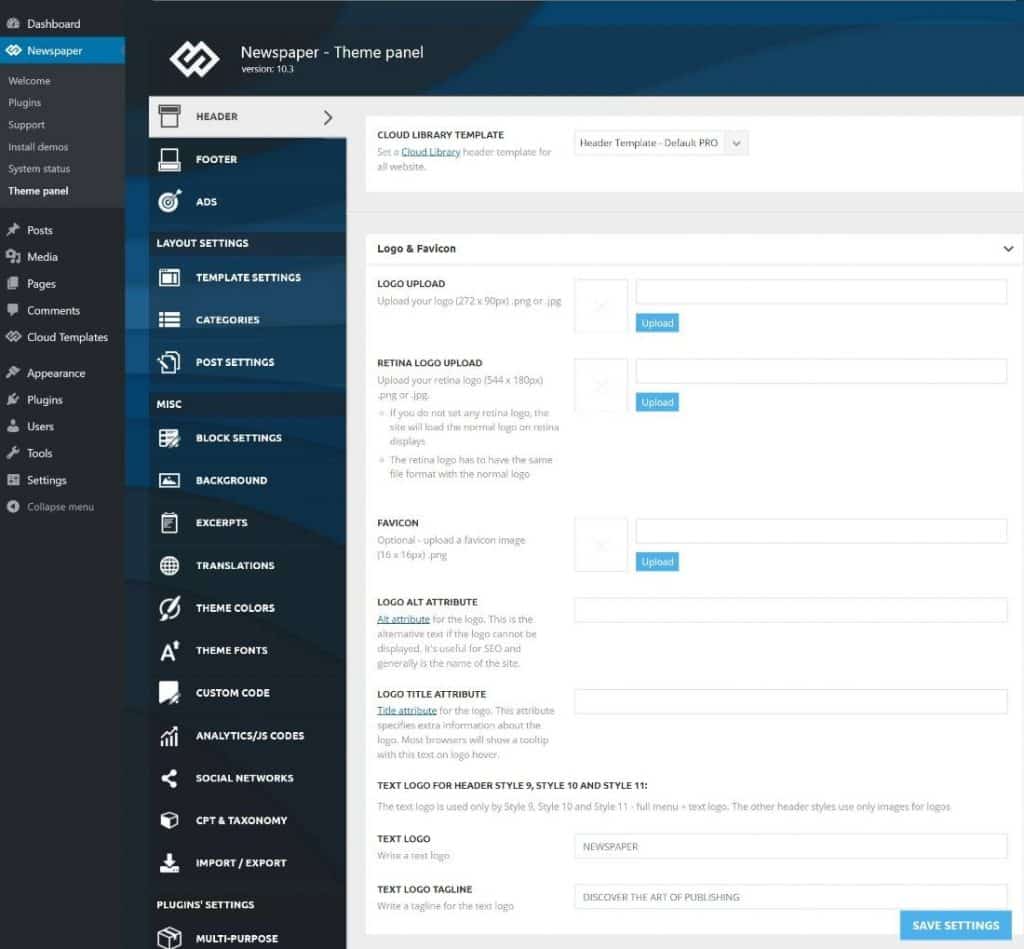Click the Custom Code icon

169,693
